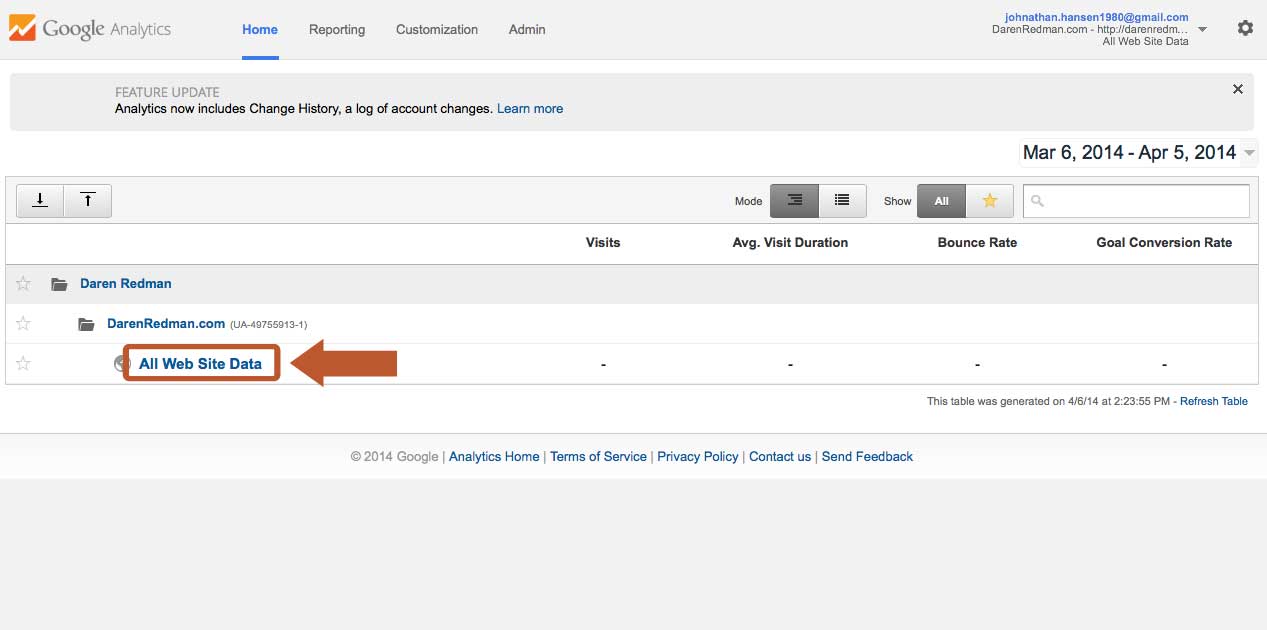
Task: Click the Bounce Rate column header
Action: [x=977, y=243]
